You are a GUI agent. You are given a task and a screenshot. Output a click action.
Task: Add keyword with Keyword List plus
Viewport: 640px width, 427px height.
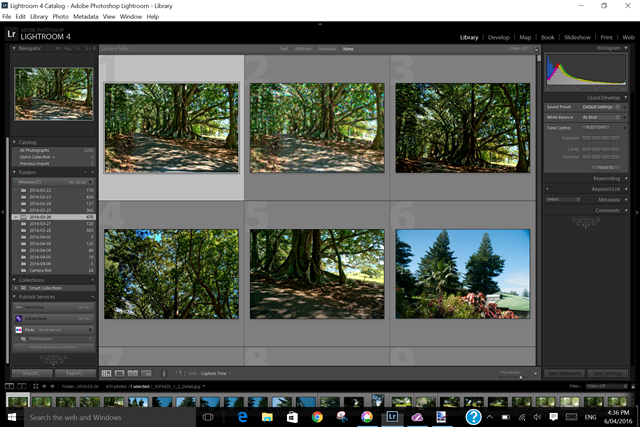[547, 189]
